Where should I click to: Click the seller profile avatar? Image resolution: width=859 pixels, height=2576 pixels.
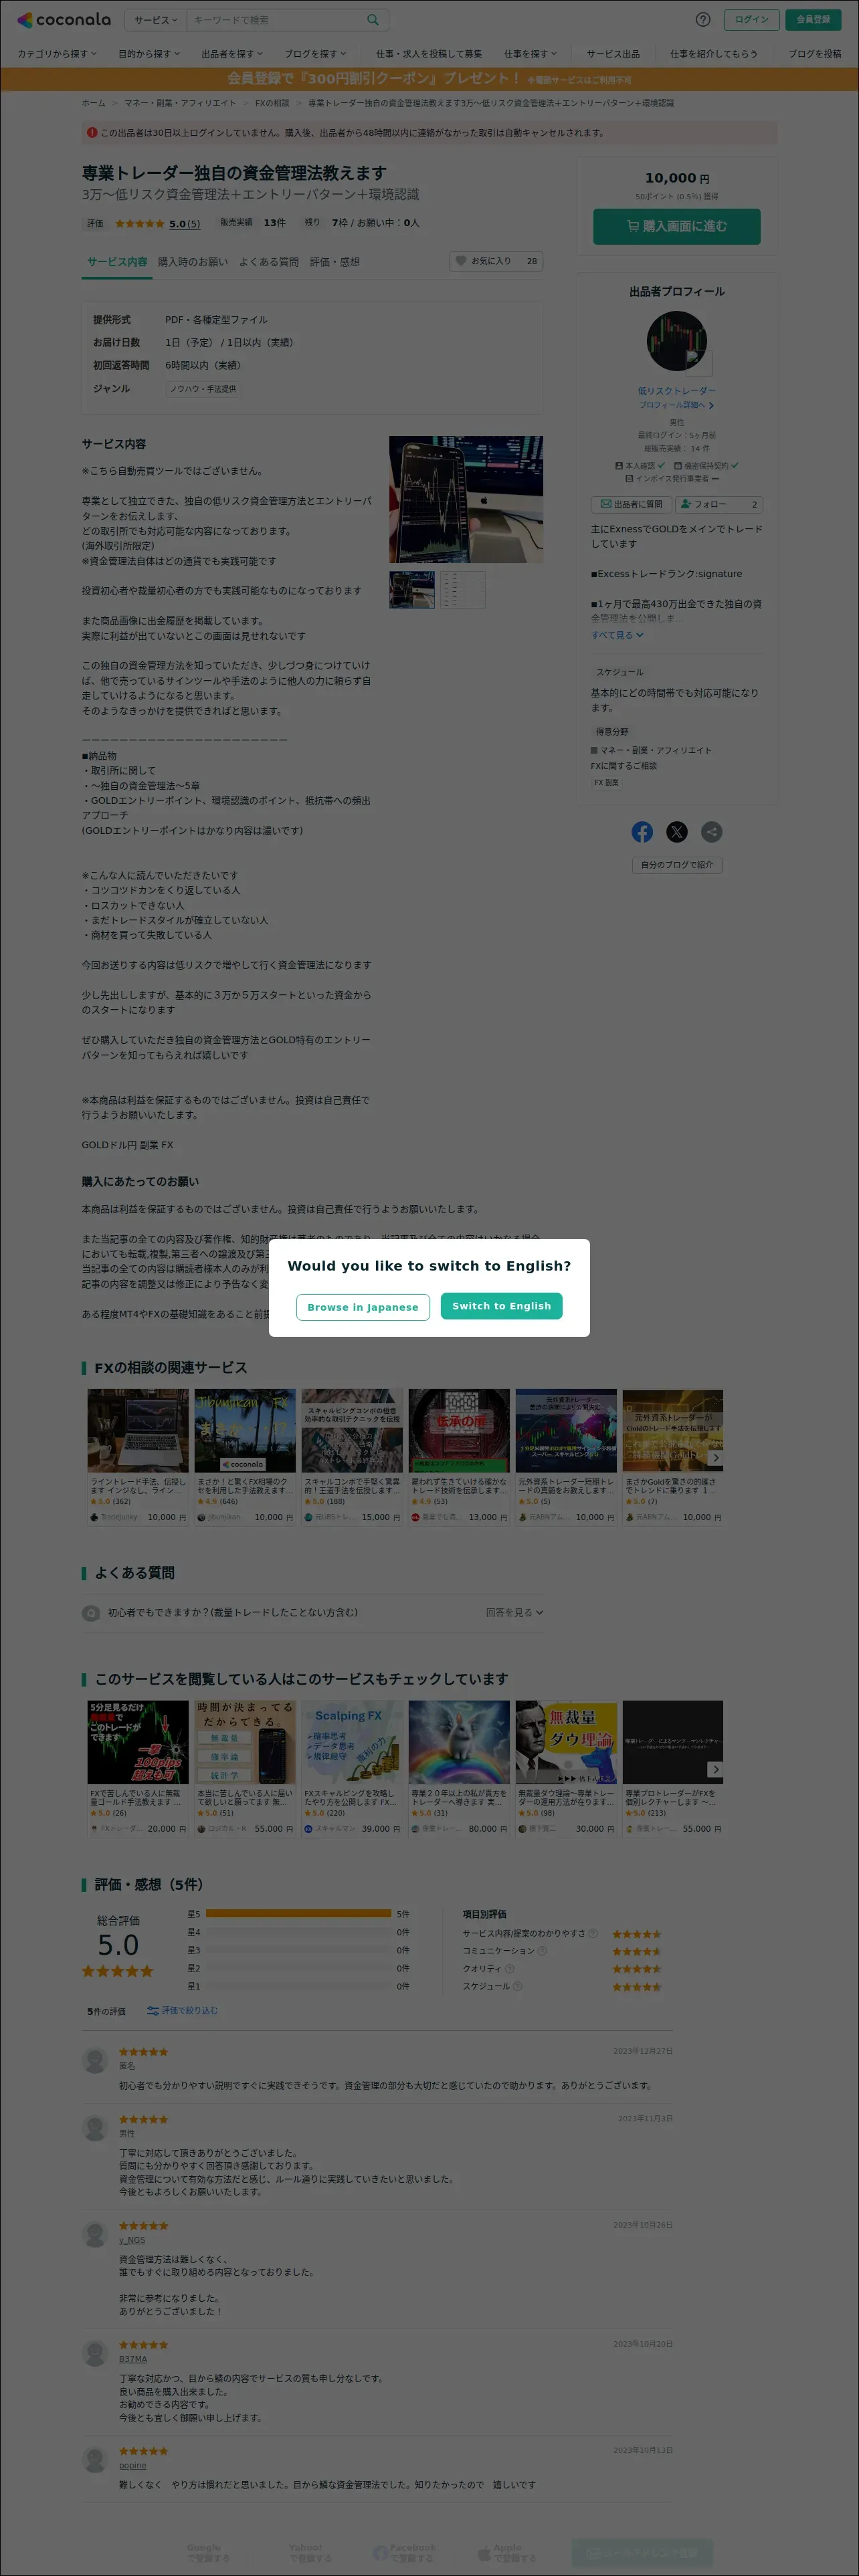677,342
